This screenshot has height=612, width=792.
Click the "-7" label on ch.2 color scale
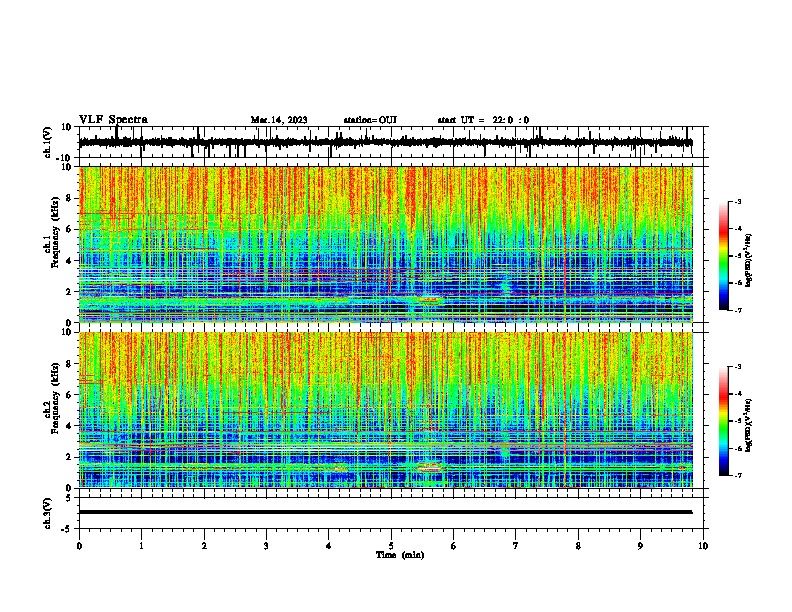737,475
